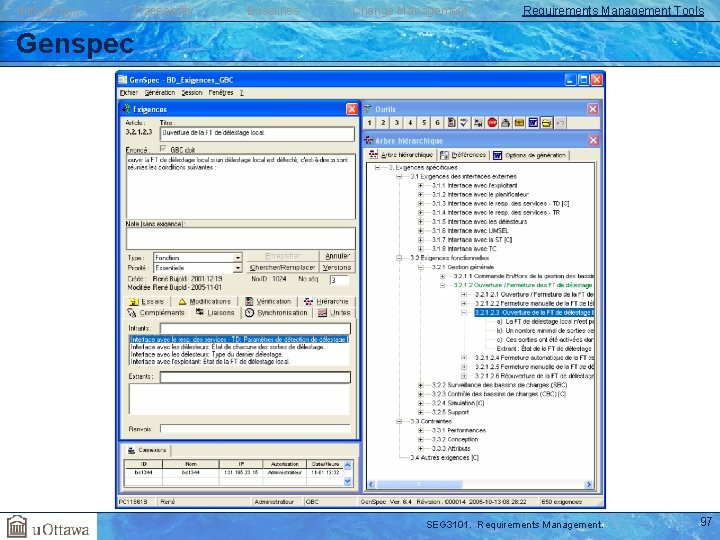Expand node 3.2.4 Simulation

pos(421,403)
